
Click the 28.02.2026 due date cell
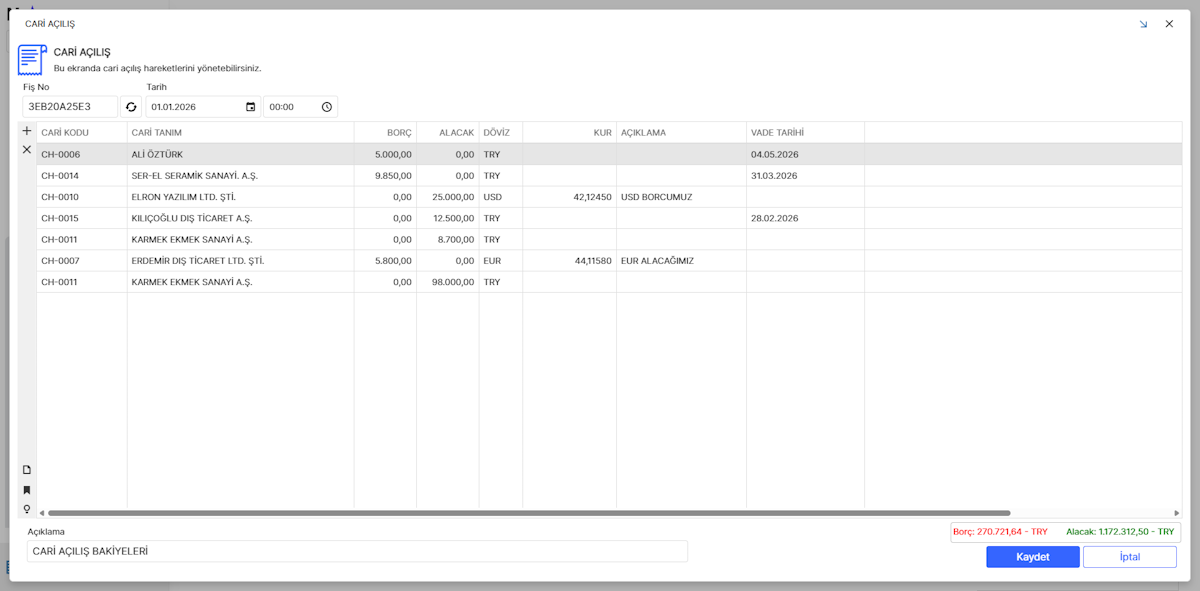tap(805, 218)
